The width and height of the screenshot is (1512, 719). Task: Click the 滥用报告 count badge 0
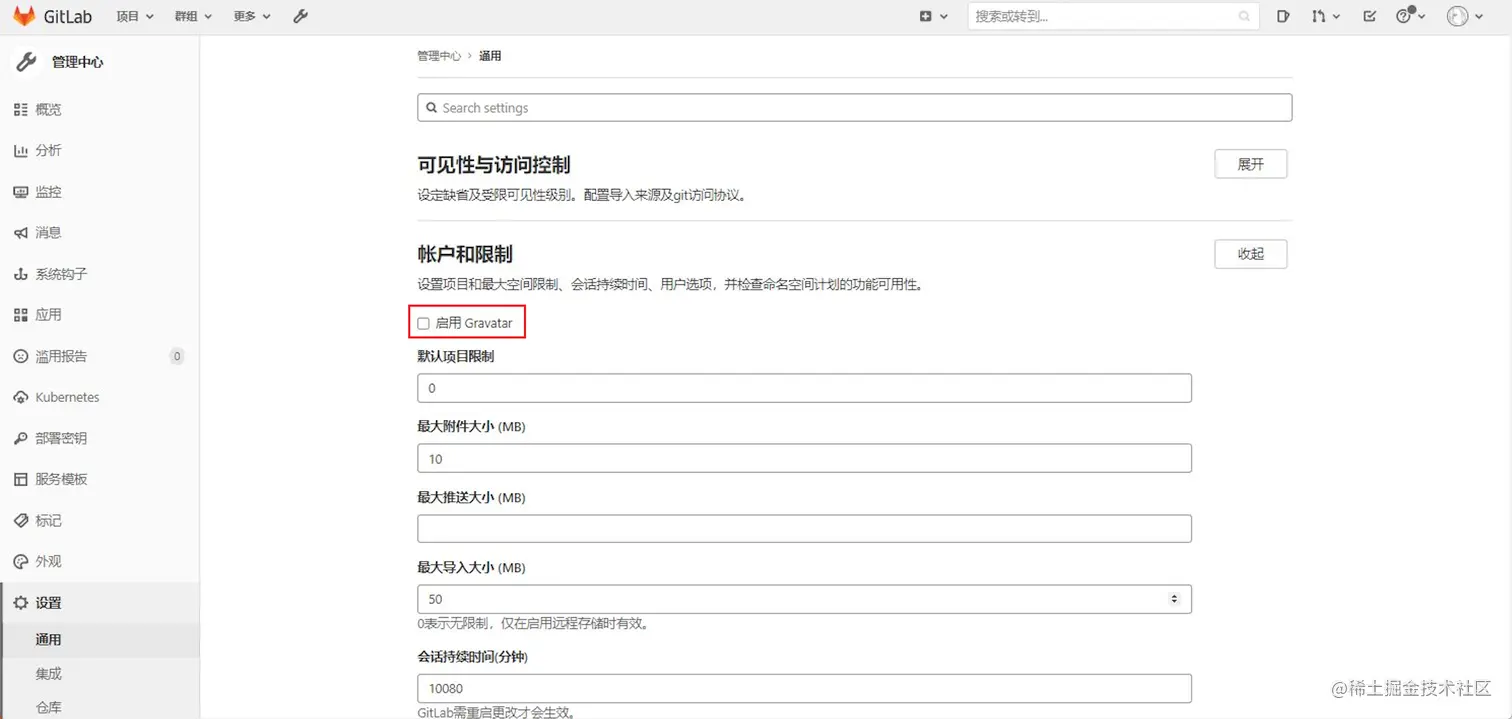177,356
